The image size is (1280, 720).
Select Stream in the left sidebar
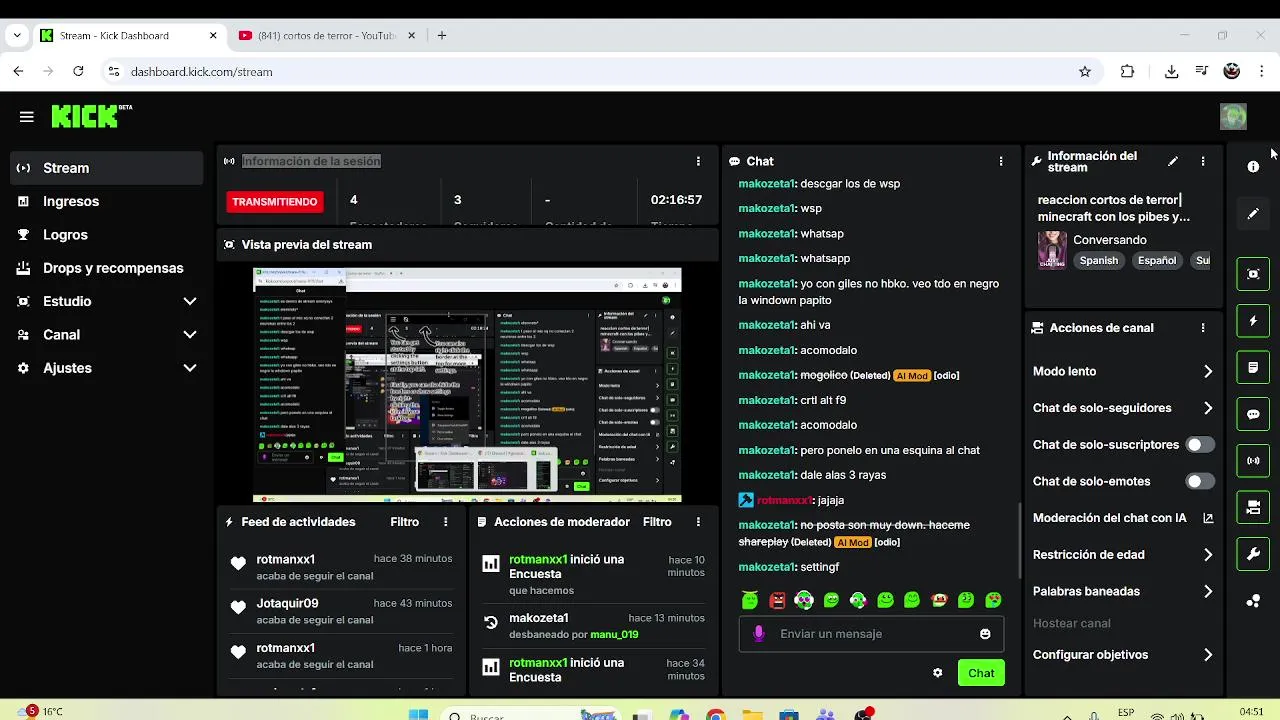click(x=107, y=168)
